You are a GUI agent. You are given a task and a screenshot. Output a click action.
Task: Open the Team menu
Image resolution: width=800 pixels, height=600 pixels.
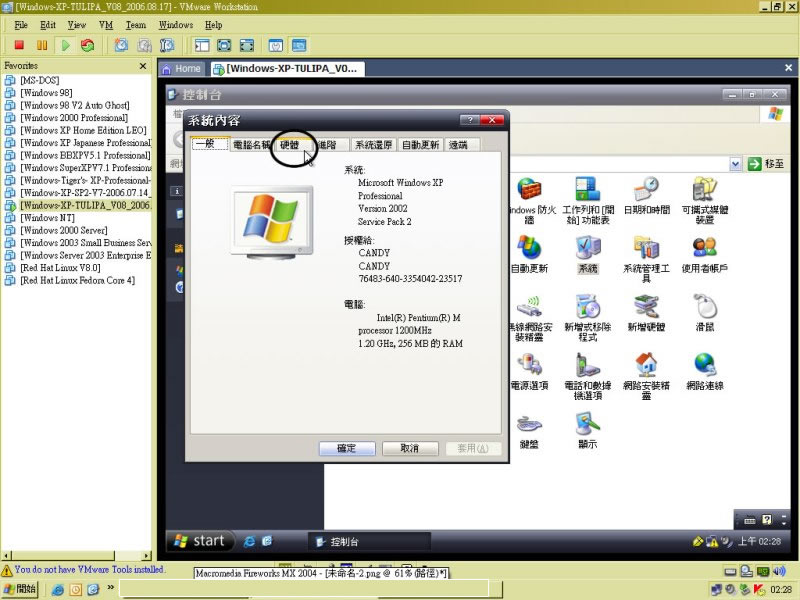(136, 25)
